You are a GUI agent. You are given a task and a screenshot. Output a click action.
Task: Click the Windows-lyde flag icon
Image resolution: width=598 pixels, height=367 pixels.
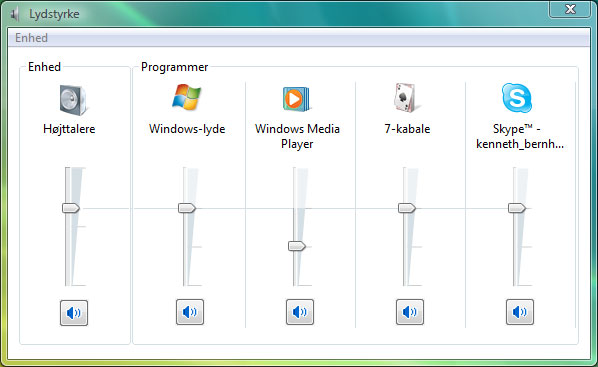click(x=186, y=97)
